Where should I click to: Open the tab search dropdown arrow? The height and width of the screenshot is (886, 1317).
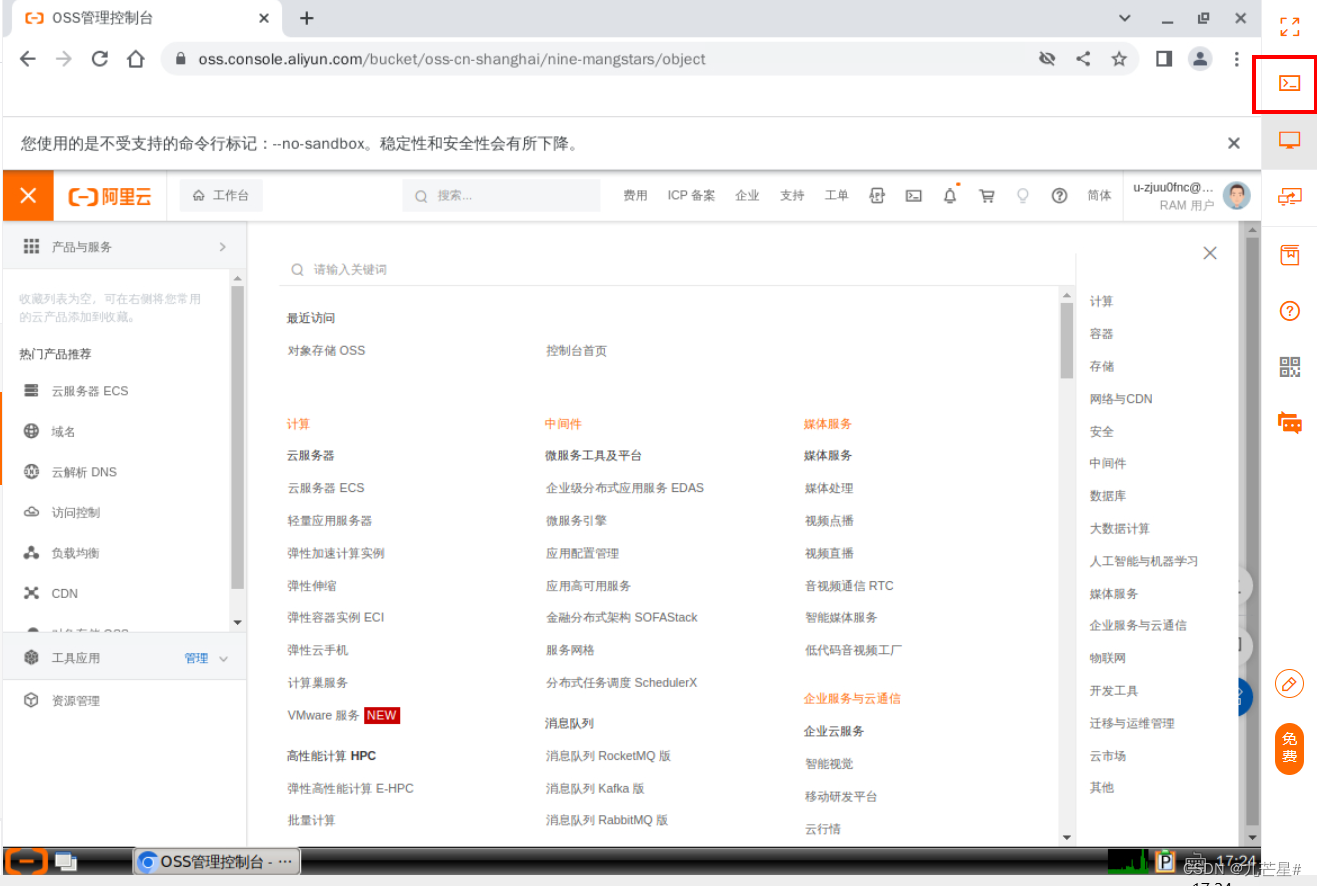(1125, 18)
